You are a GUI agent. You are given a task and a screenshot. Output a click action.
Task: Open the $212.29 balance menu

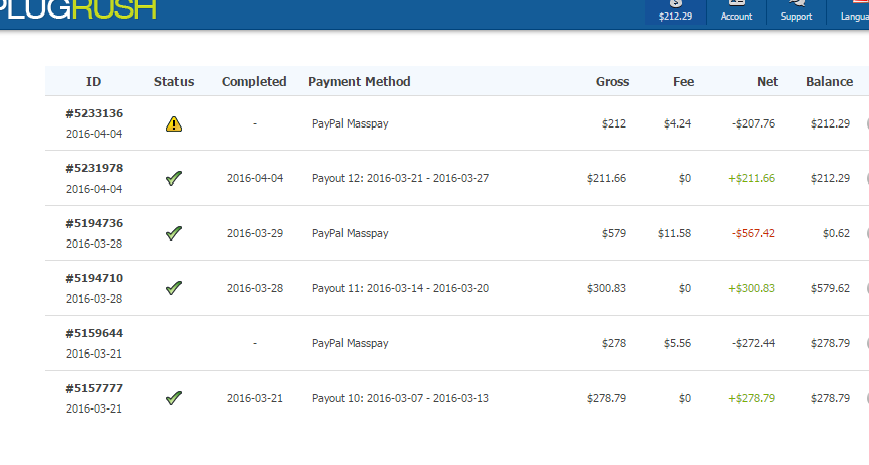(x=676, y=12)
